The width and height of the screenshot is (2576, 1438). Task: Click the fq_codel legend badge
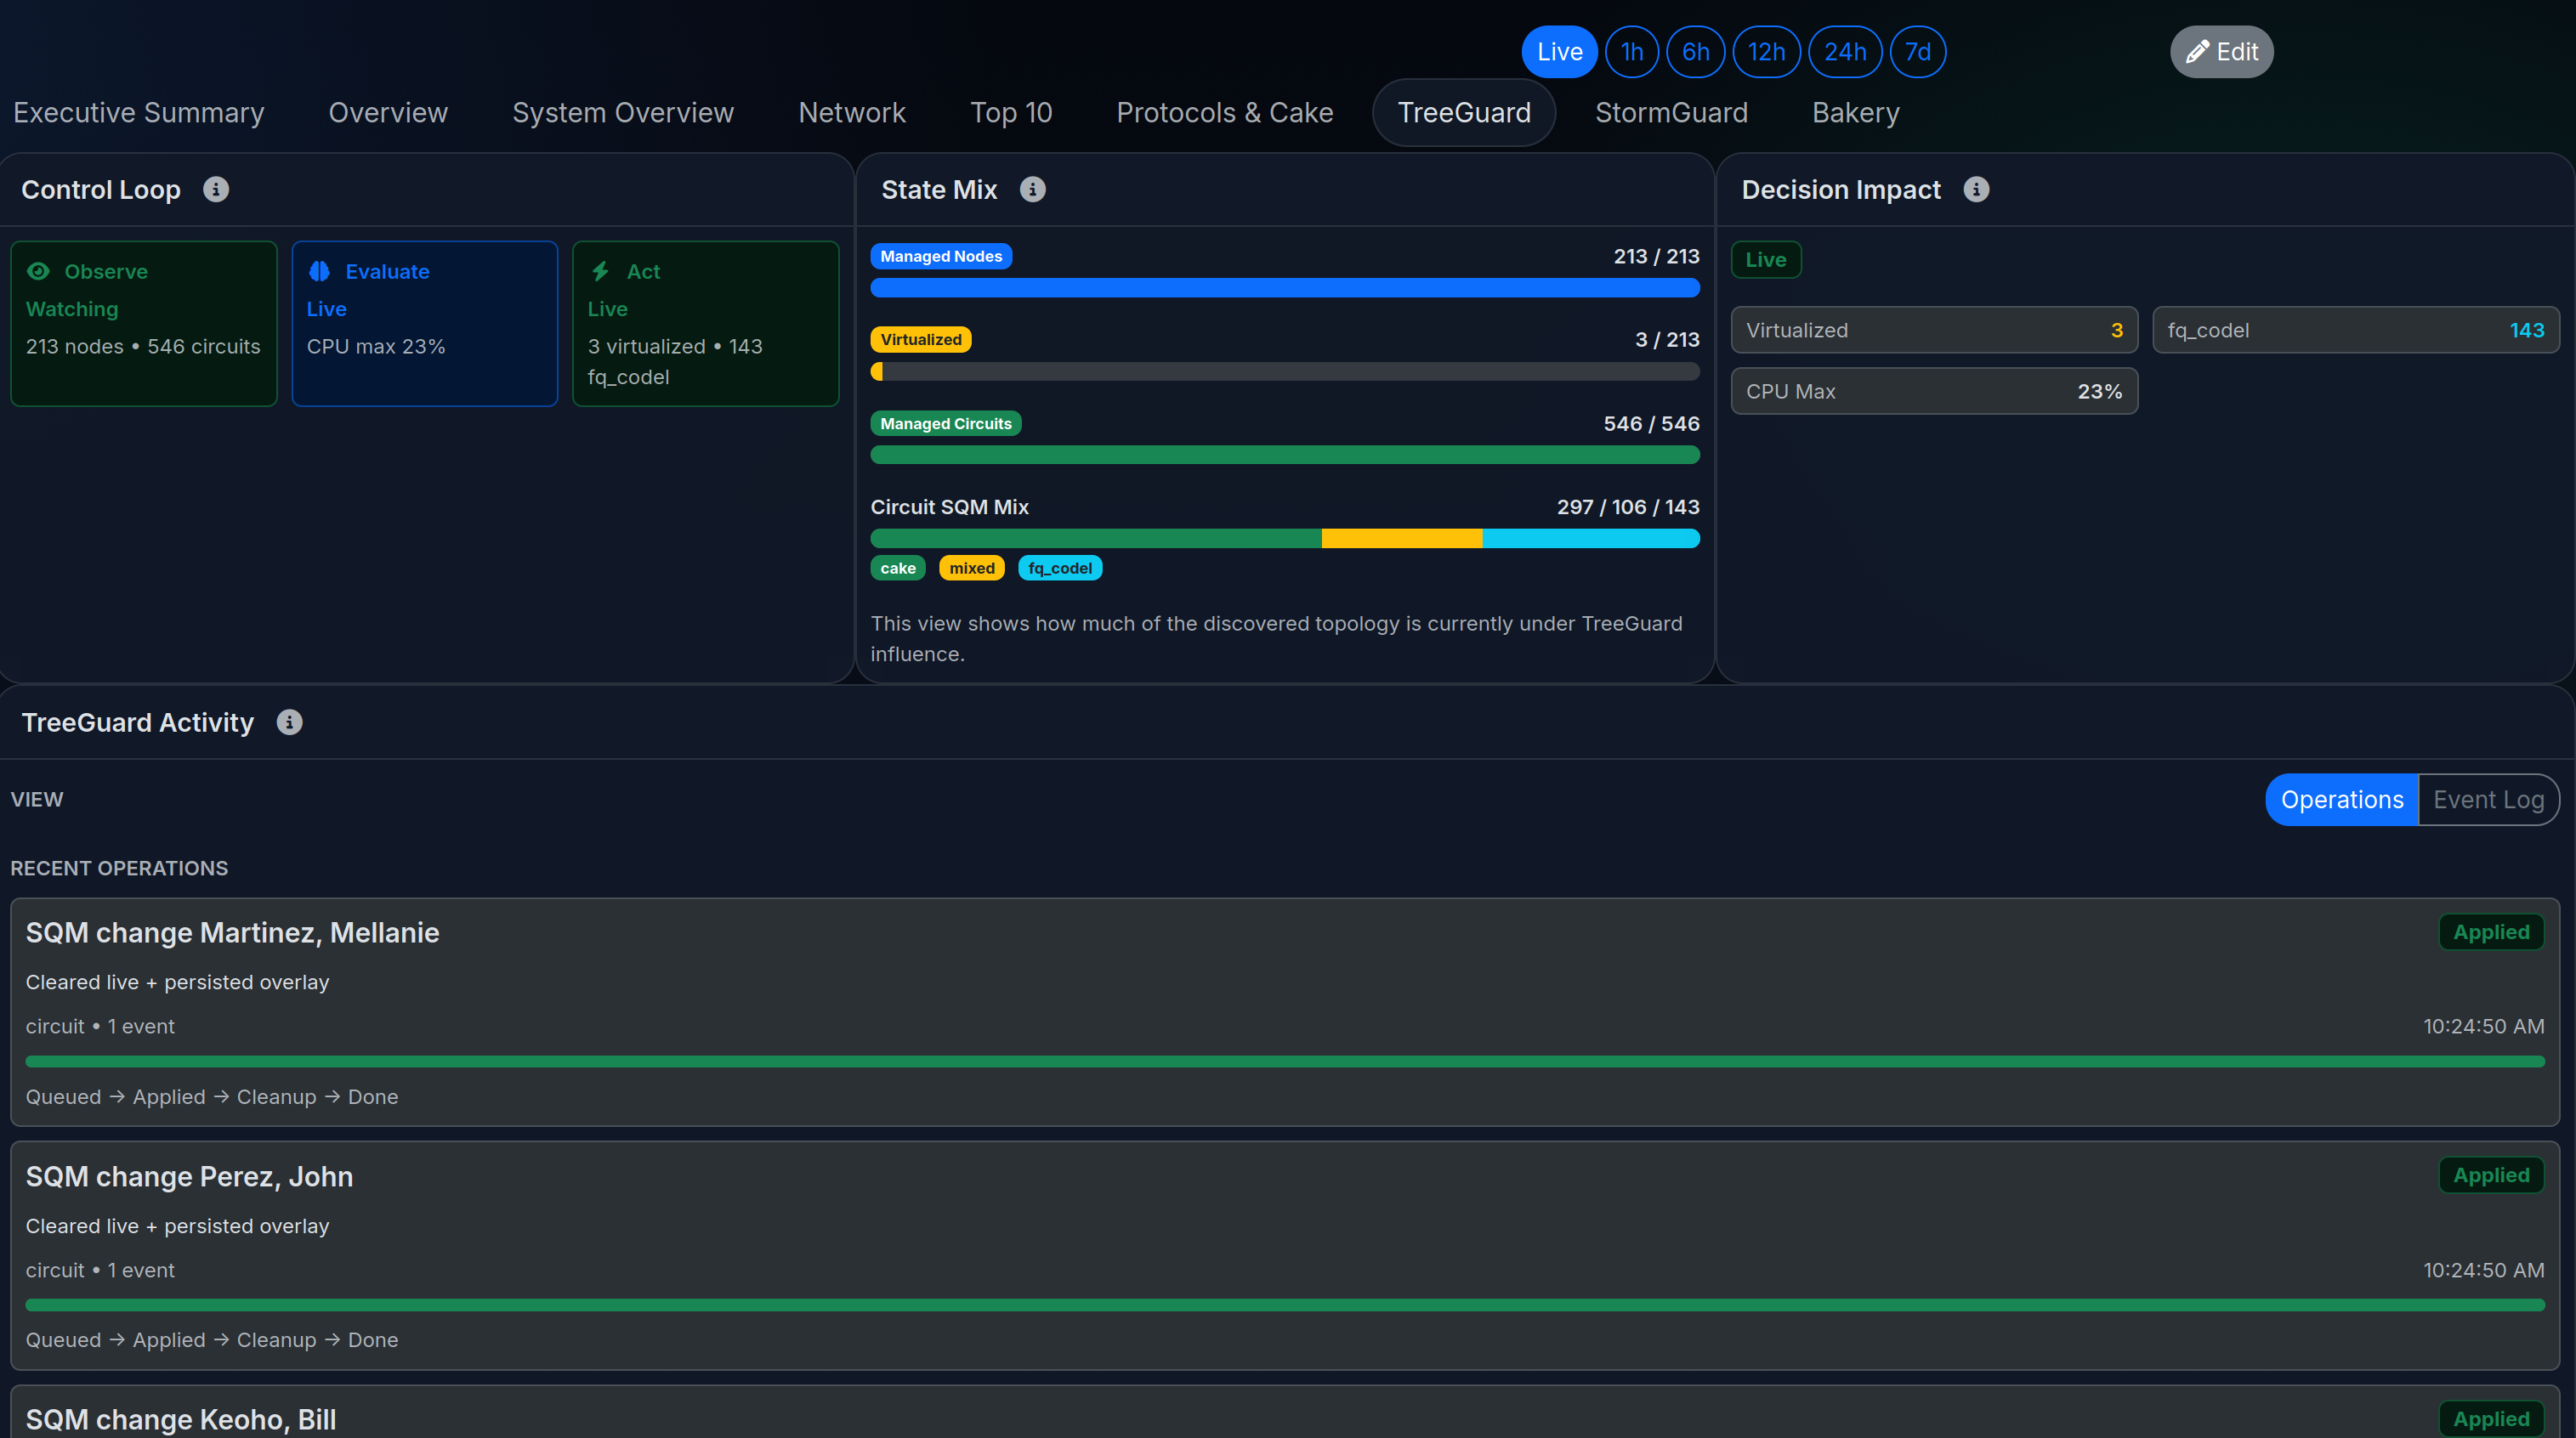[1060, 568]
